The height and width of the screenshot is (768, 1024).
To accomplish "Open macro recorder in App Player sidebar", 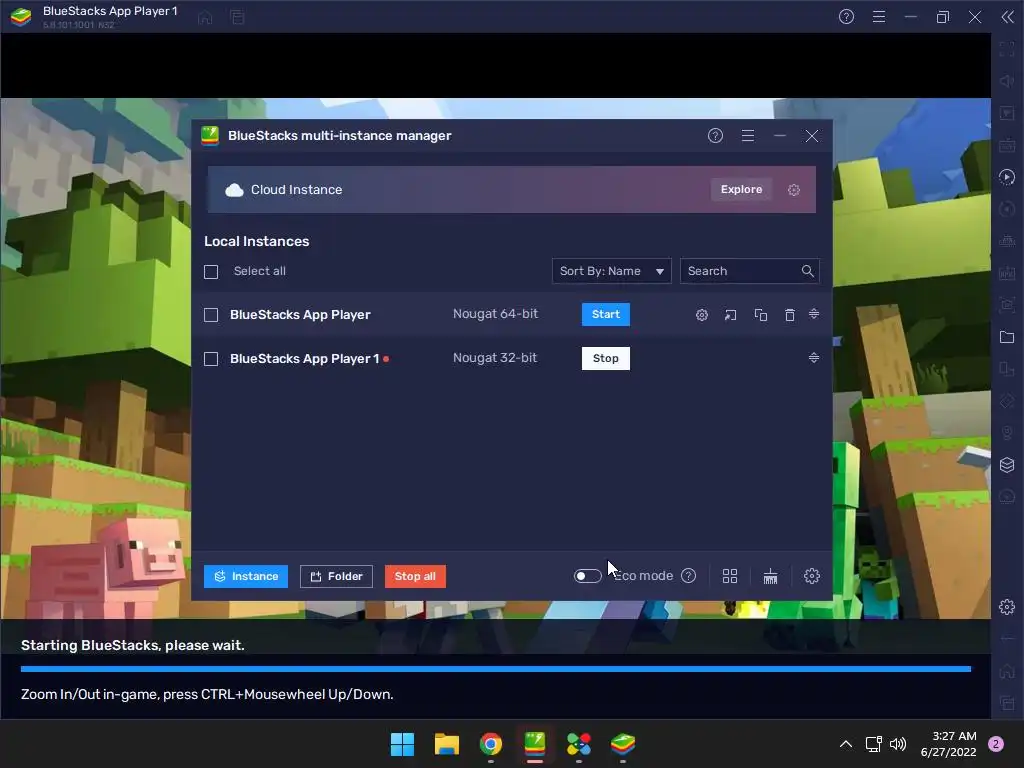I will pyautogui.click(x=1007, y=176).
